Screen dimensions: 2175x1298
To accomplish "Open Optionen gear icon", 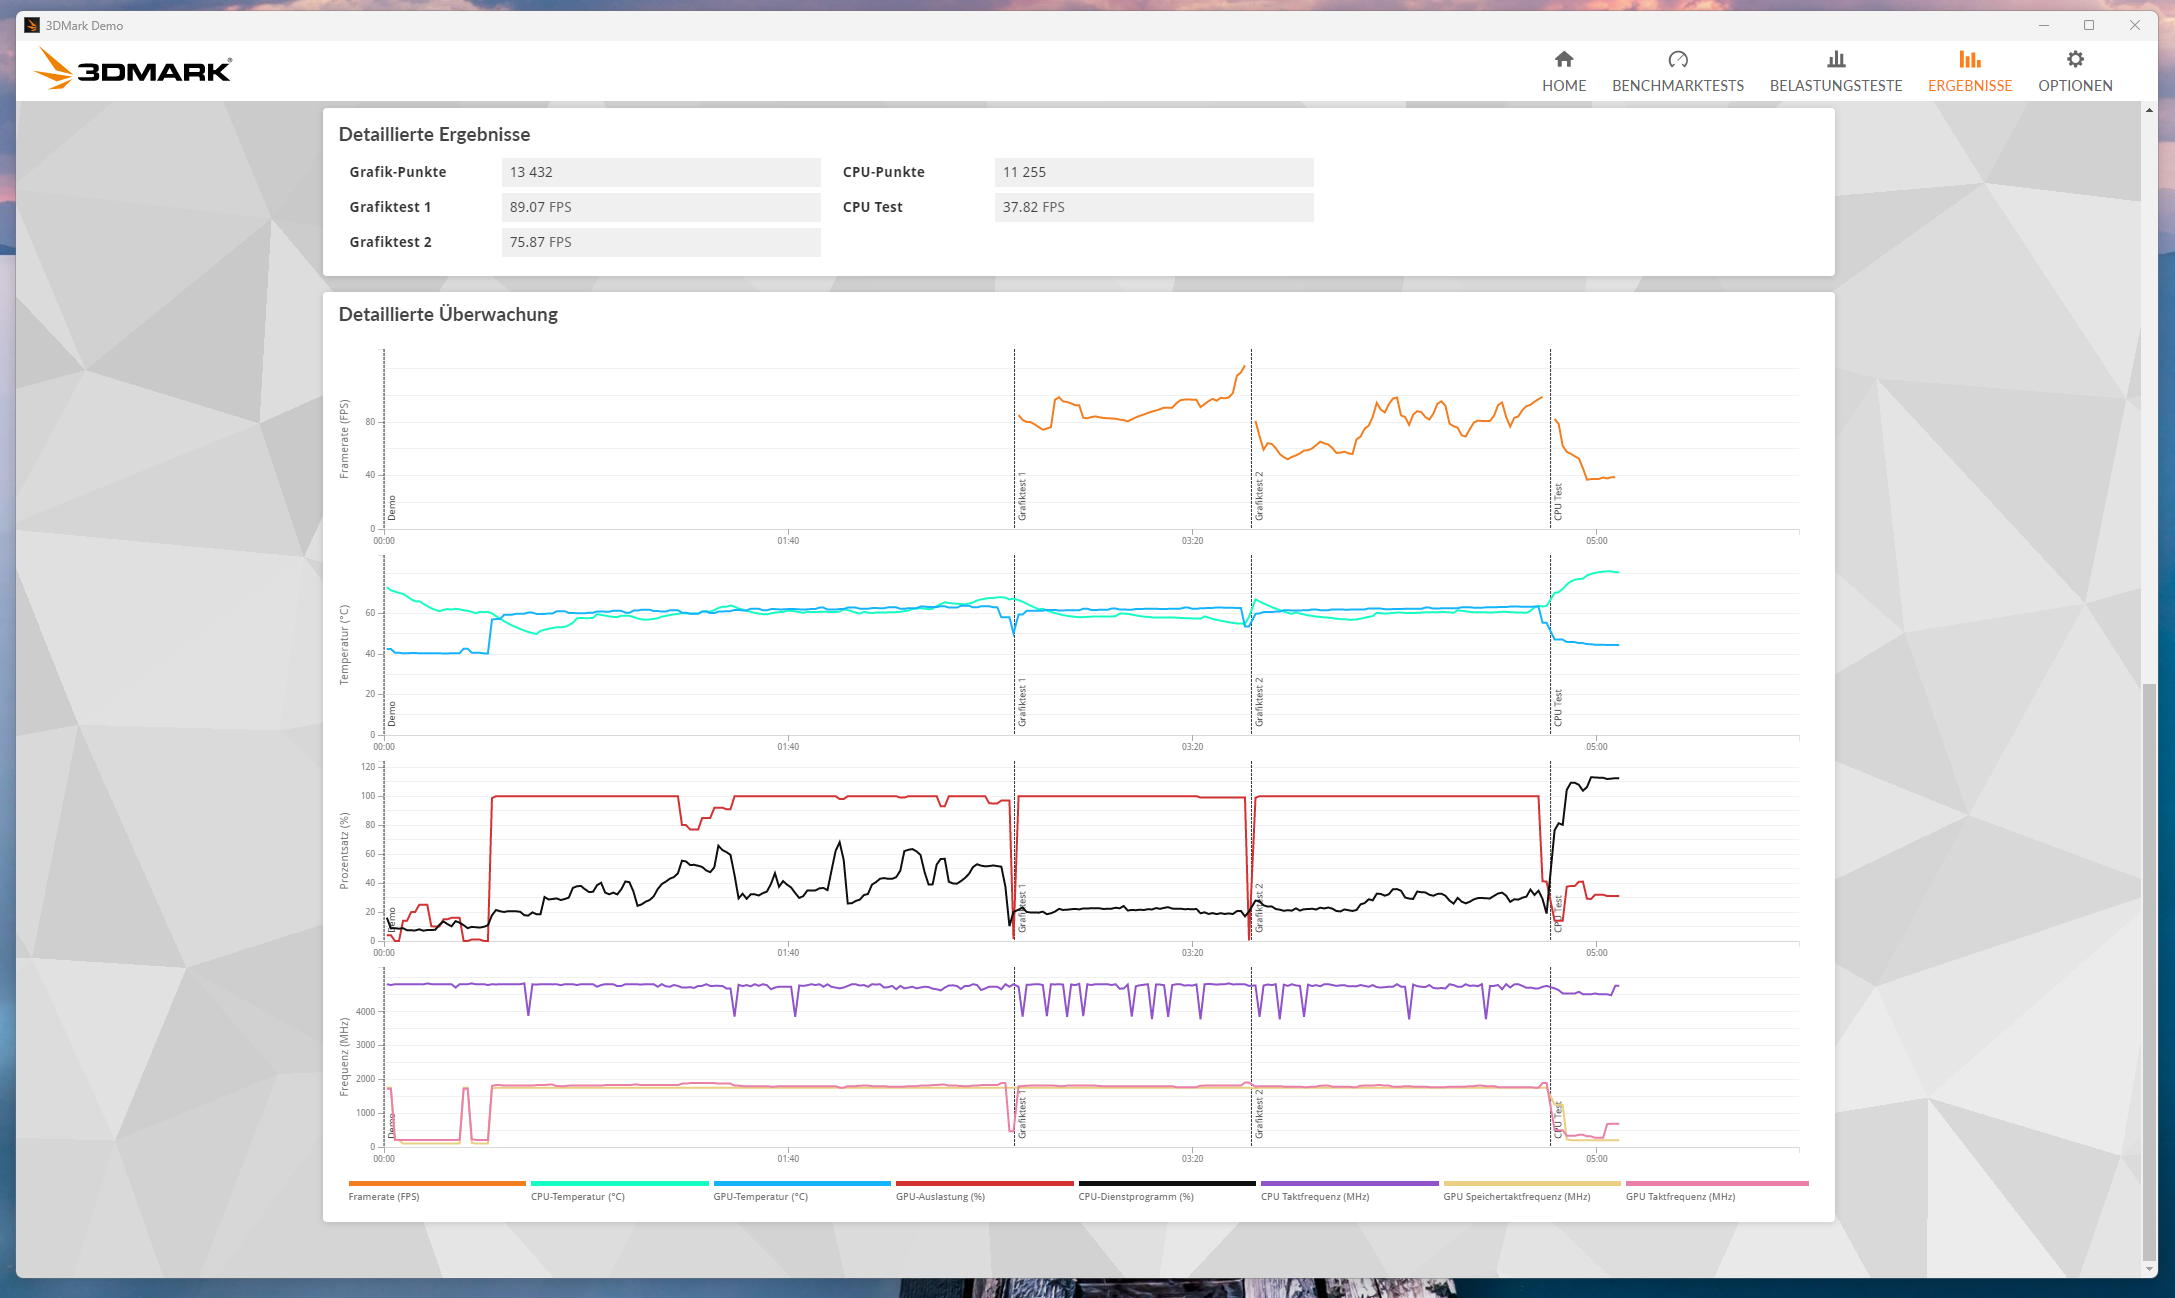I will [2075, 59].
